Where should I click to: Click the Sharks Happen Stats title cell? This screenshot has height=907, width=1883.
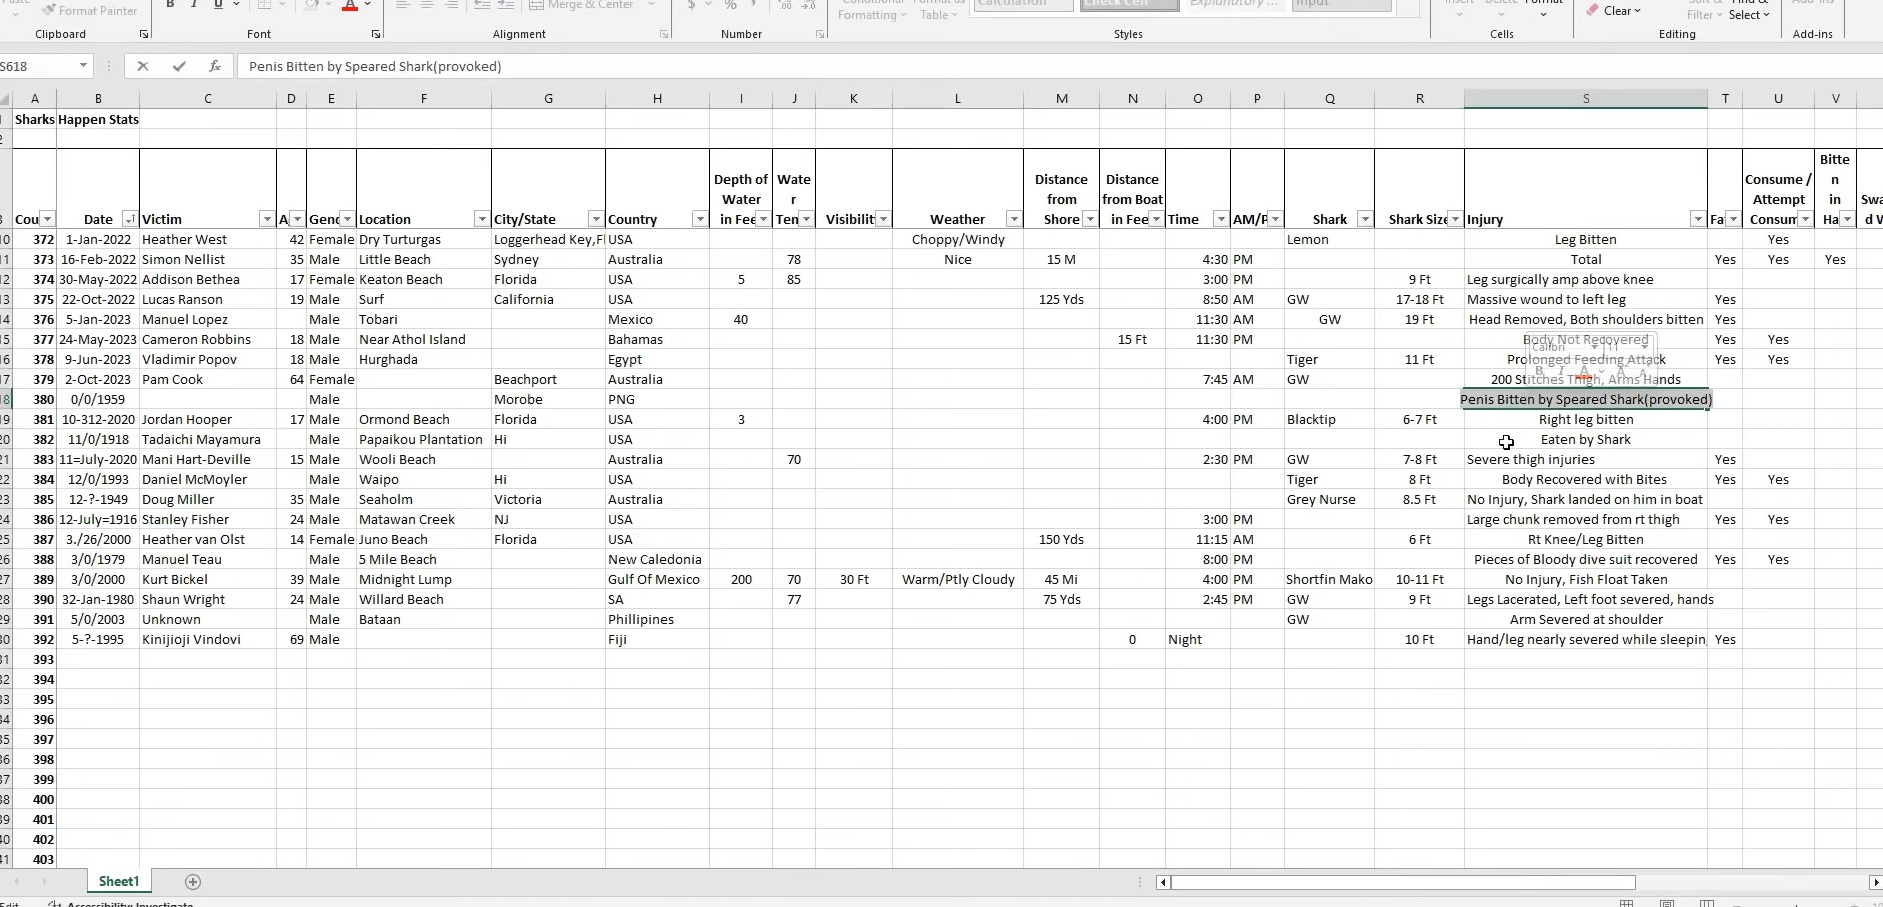[77, 119]
